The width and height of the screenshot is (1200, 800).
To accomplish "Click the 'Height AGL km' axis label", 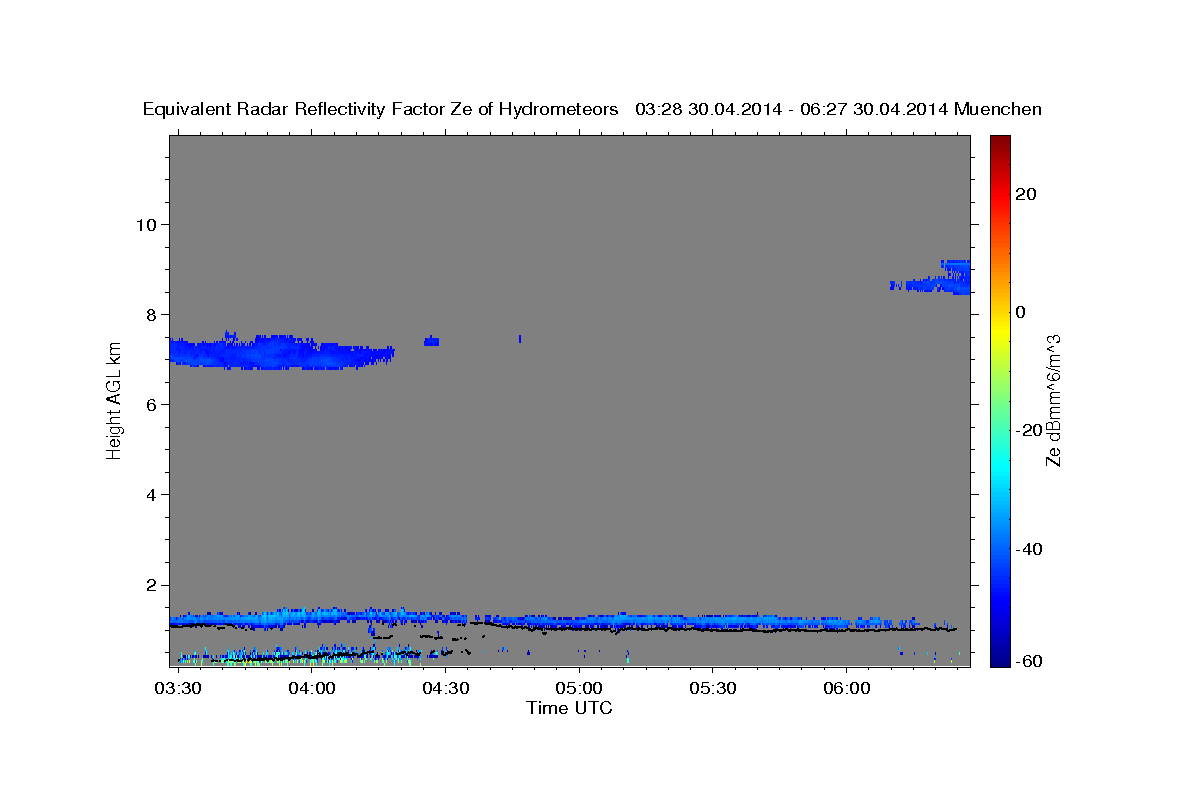I will (x=114, y=399).
